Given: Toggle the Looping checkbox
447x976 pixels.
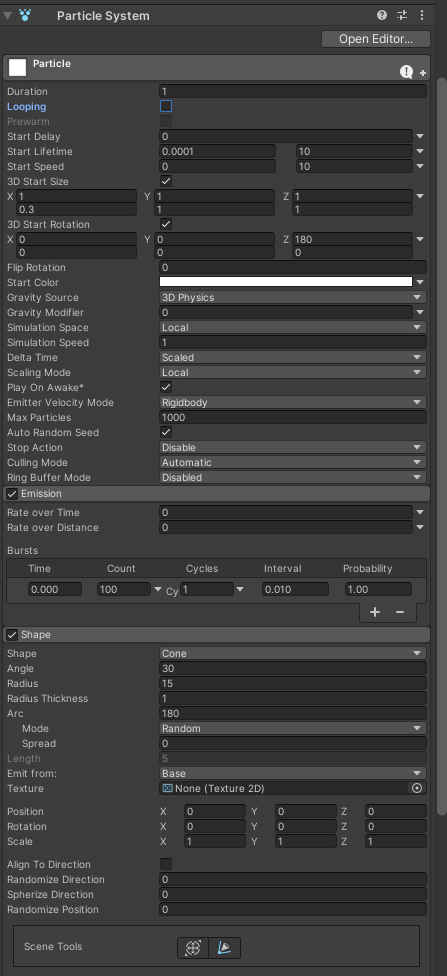Looking at the screenshot, I should pyautogui.click(x=166, y=106).
